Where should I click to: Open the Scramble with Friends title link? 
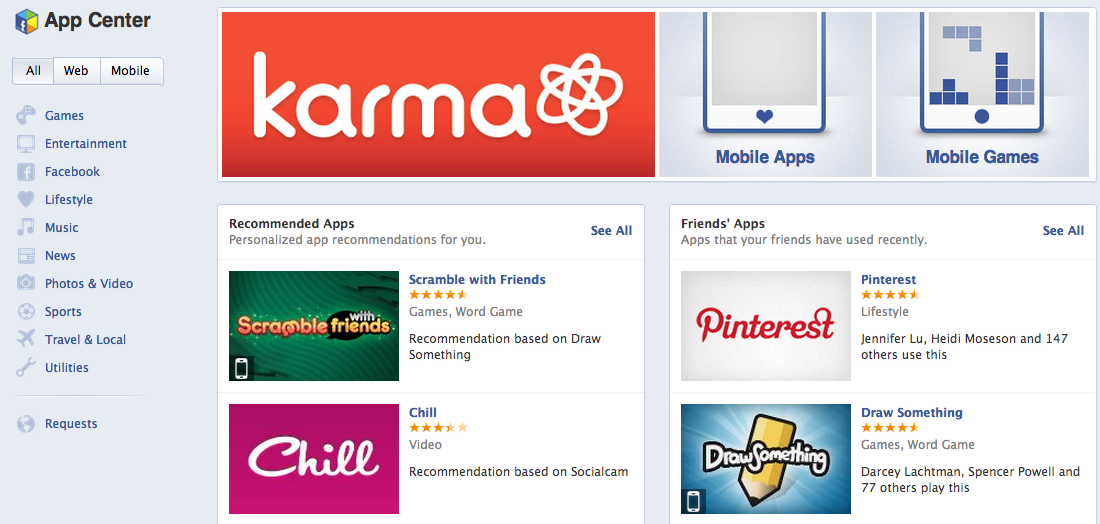coord(477,280)
